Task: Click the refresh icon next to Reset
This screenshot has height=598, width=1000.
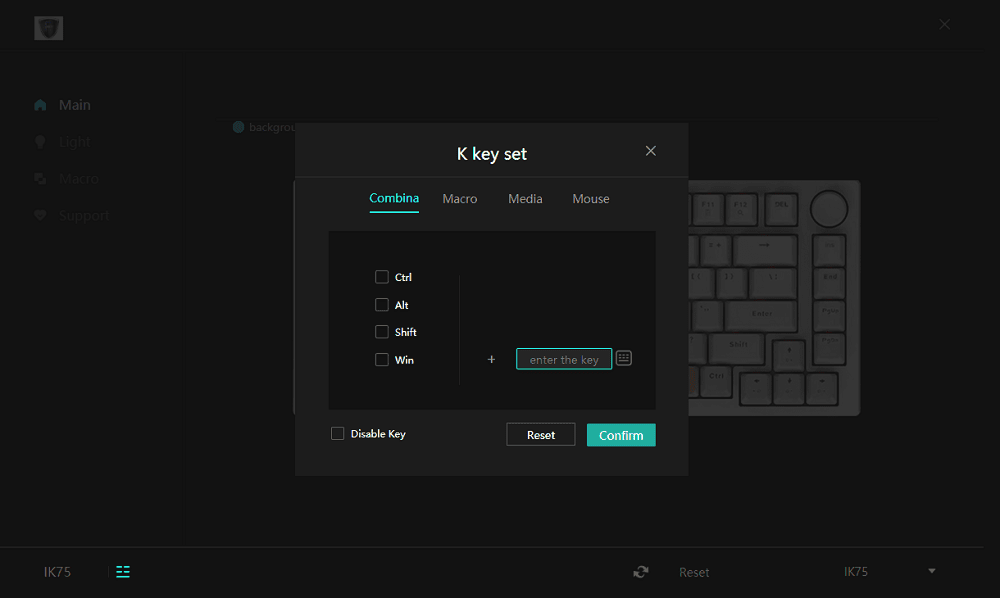Action: click(x=641, y=572)
